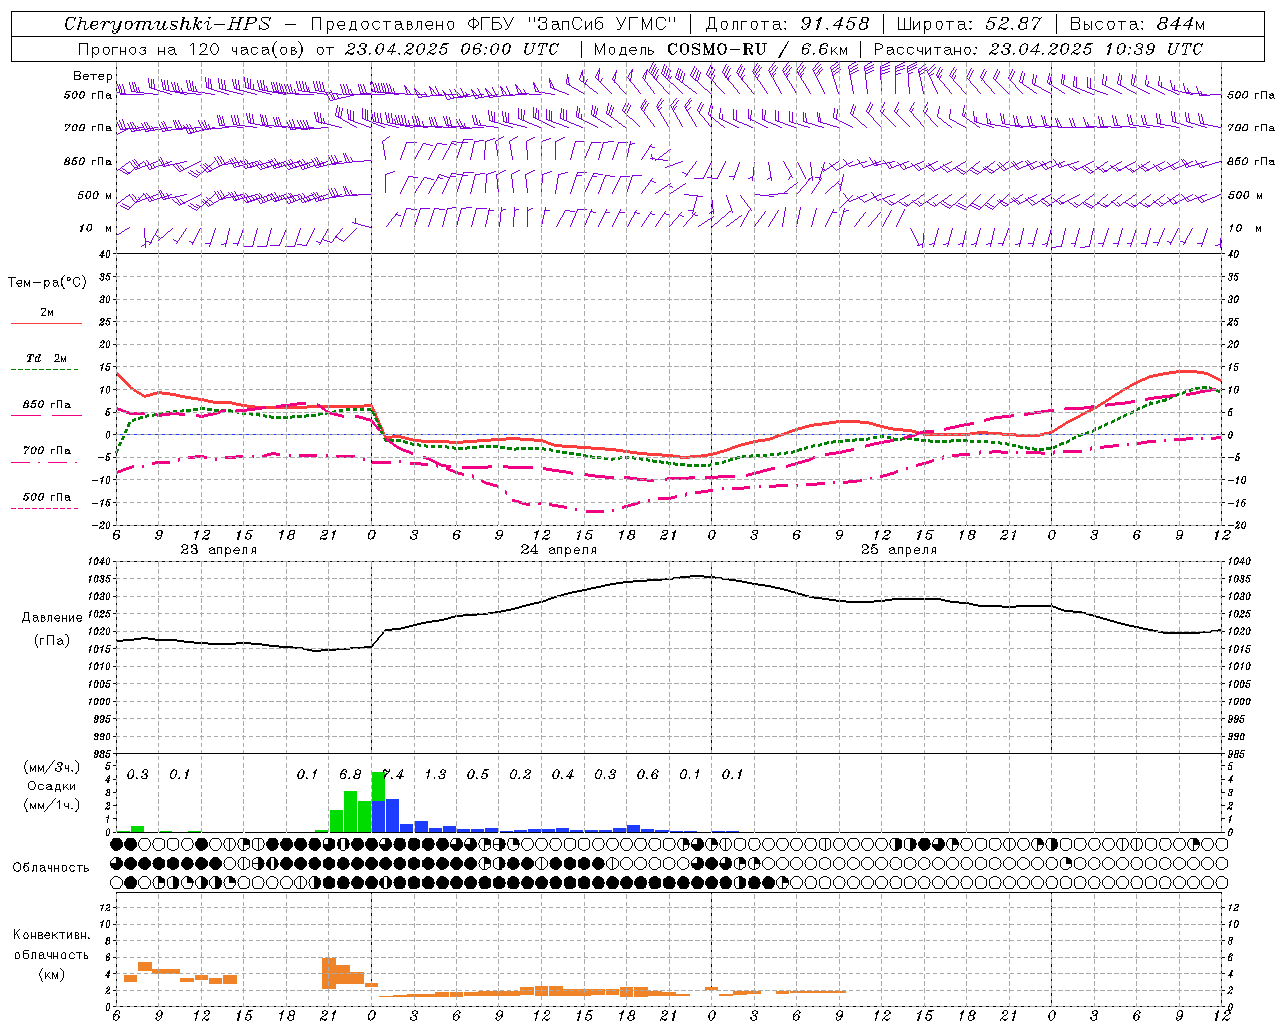Image resolution: width=1280 pixels, height=1024 pixels.
Task: Click the Ветер wind panel label
Action: coord(92,76)
